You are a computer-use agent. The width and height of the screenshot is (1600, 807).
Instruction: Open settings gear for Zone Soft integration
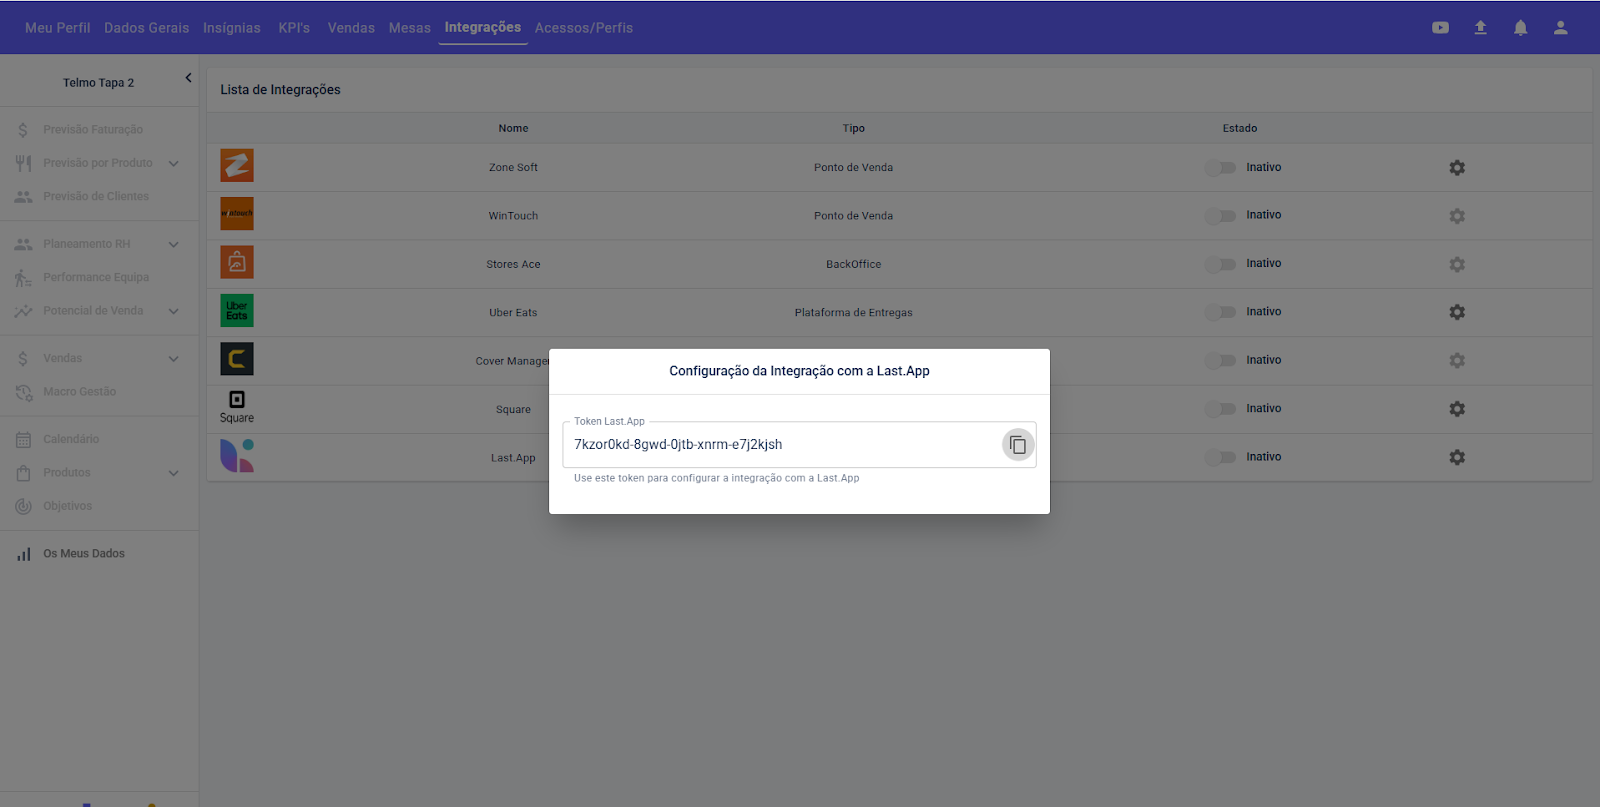pyautogui.click(x=1457, y=168)
